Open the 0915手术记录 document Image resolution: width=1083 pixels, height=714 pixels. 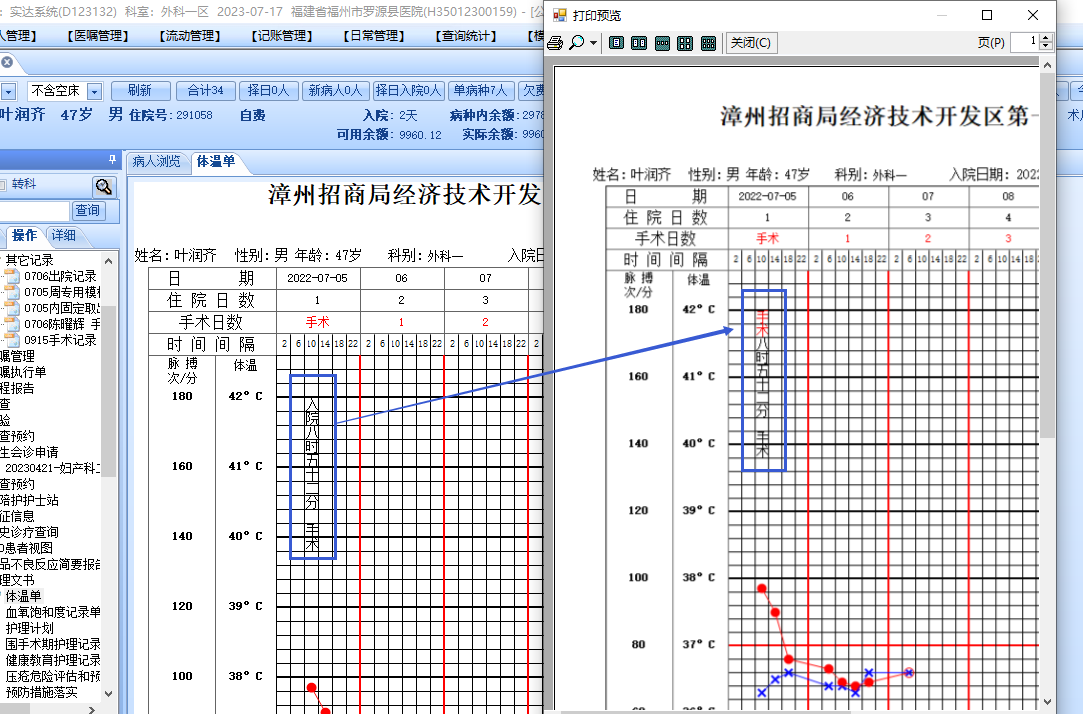pos(60,340)
